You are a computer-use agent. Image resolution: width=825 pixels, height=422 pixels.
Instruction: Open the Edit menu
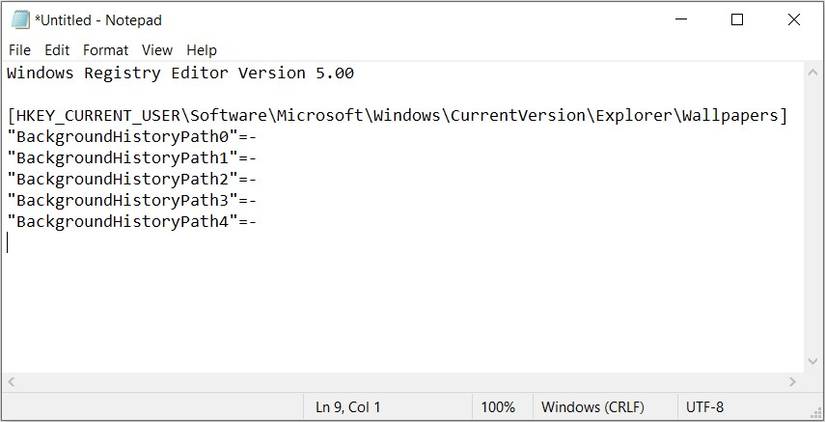[x=57, y=50]
